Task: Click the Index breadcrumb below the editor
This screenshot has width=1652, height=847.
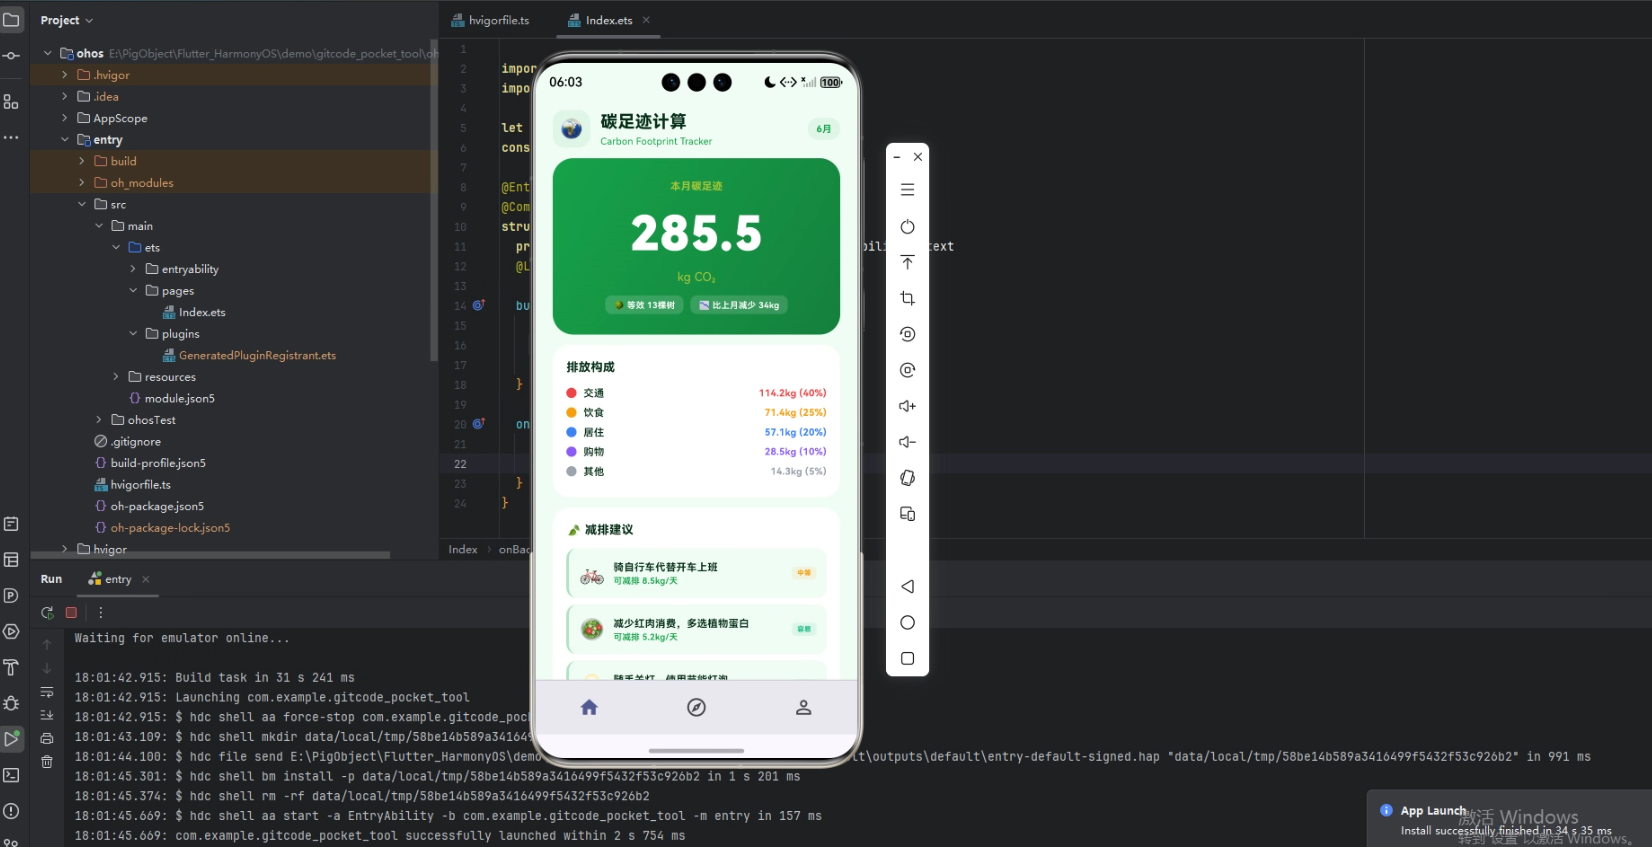Action: point(463,549)
